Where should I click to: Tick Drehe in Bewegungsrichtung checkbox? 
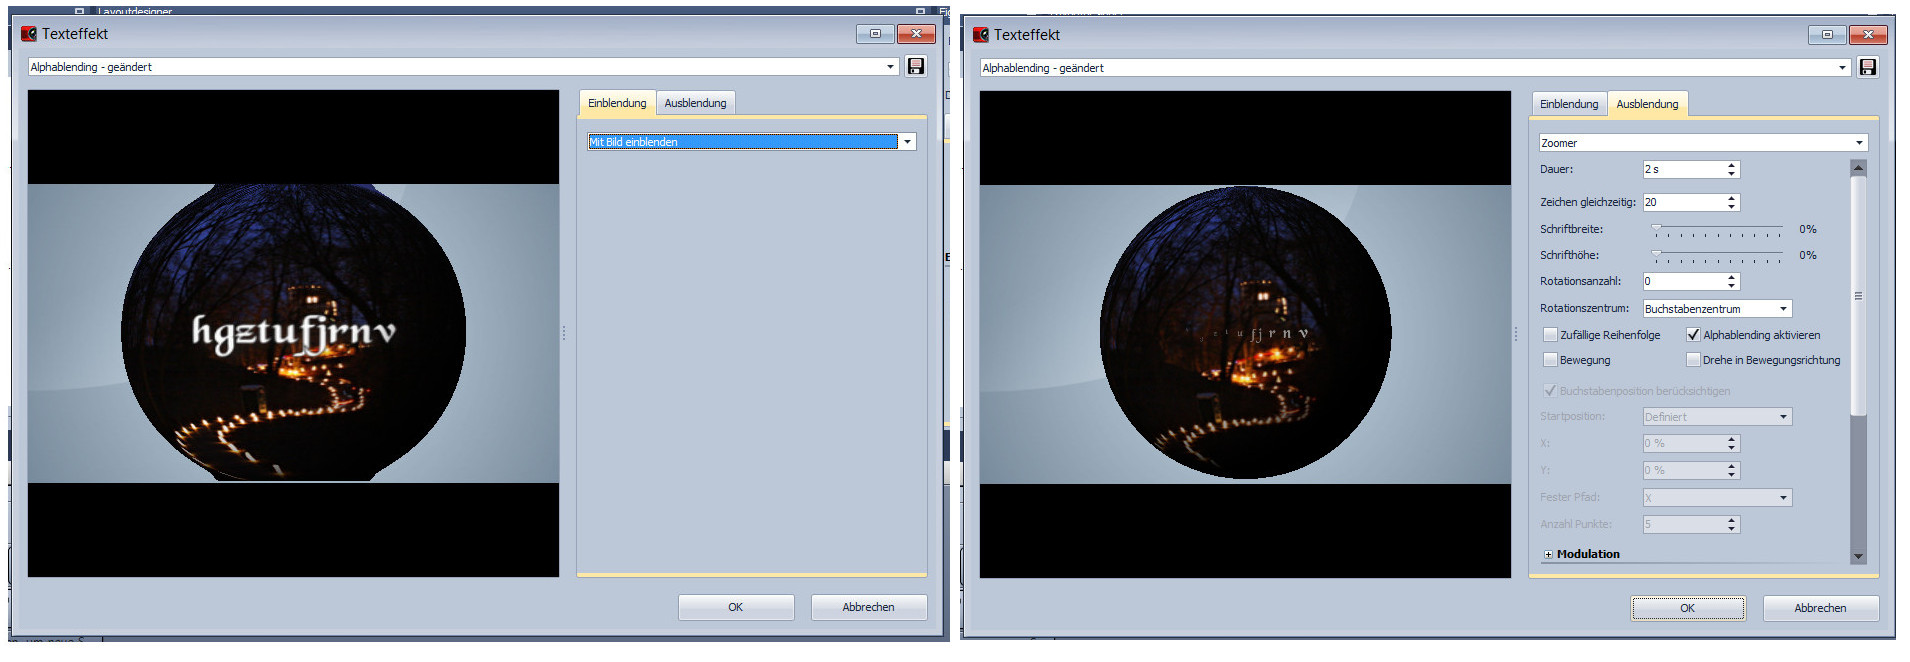(x=1693, y=360)
